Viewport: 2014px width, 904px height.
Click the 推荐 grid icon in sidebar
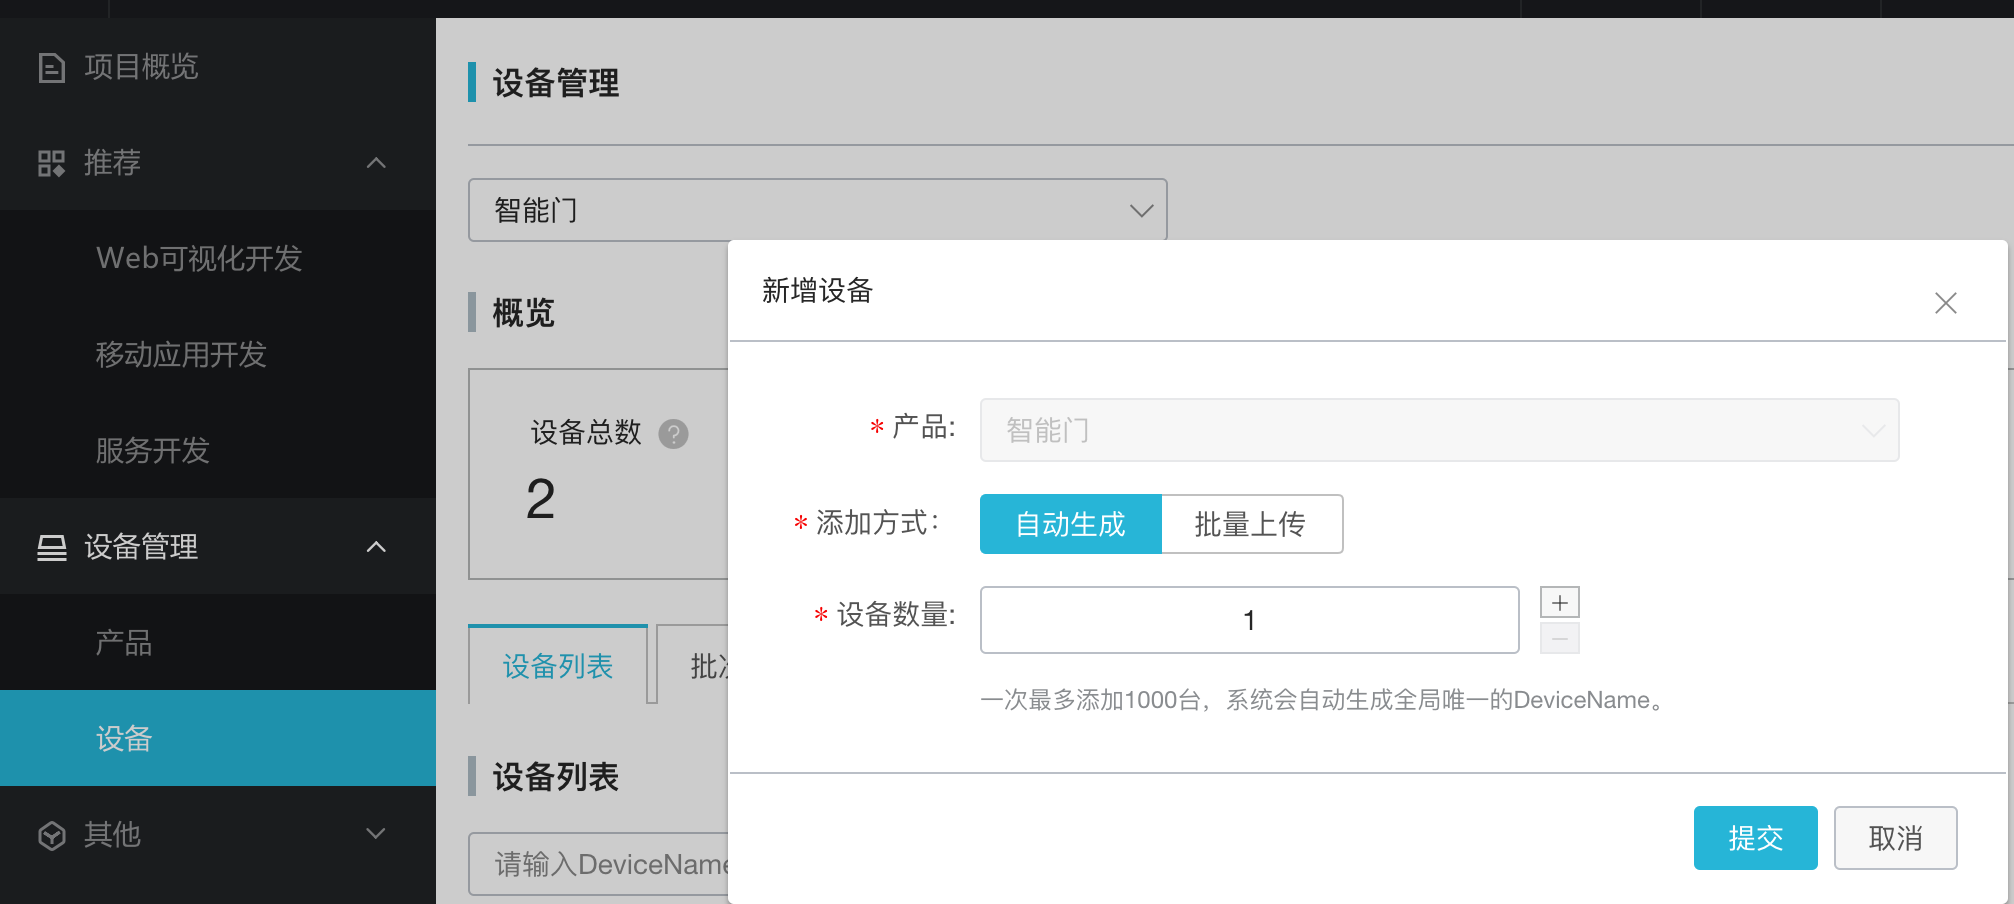tap(51, 163)
